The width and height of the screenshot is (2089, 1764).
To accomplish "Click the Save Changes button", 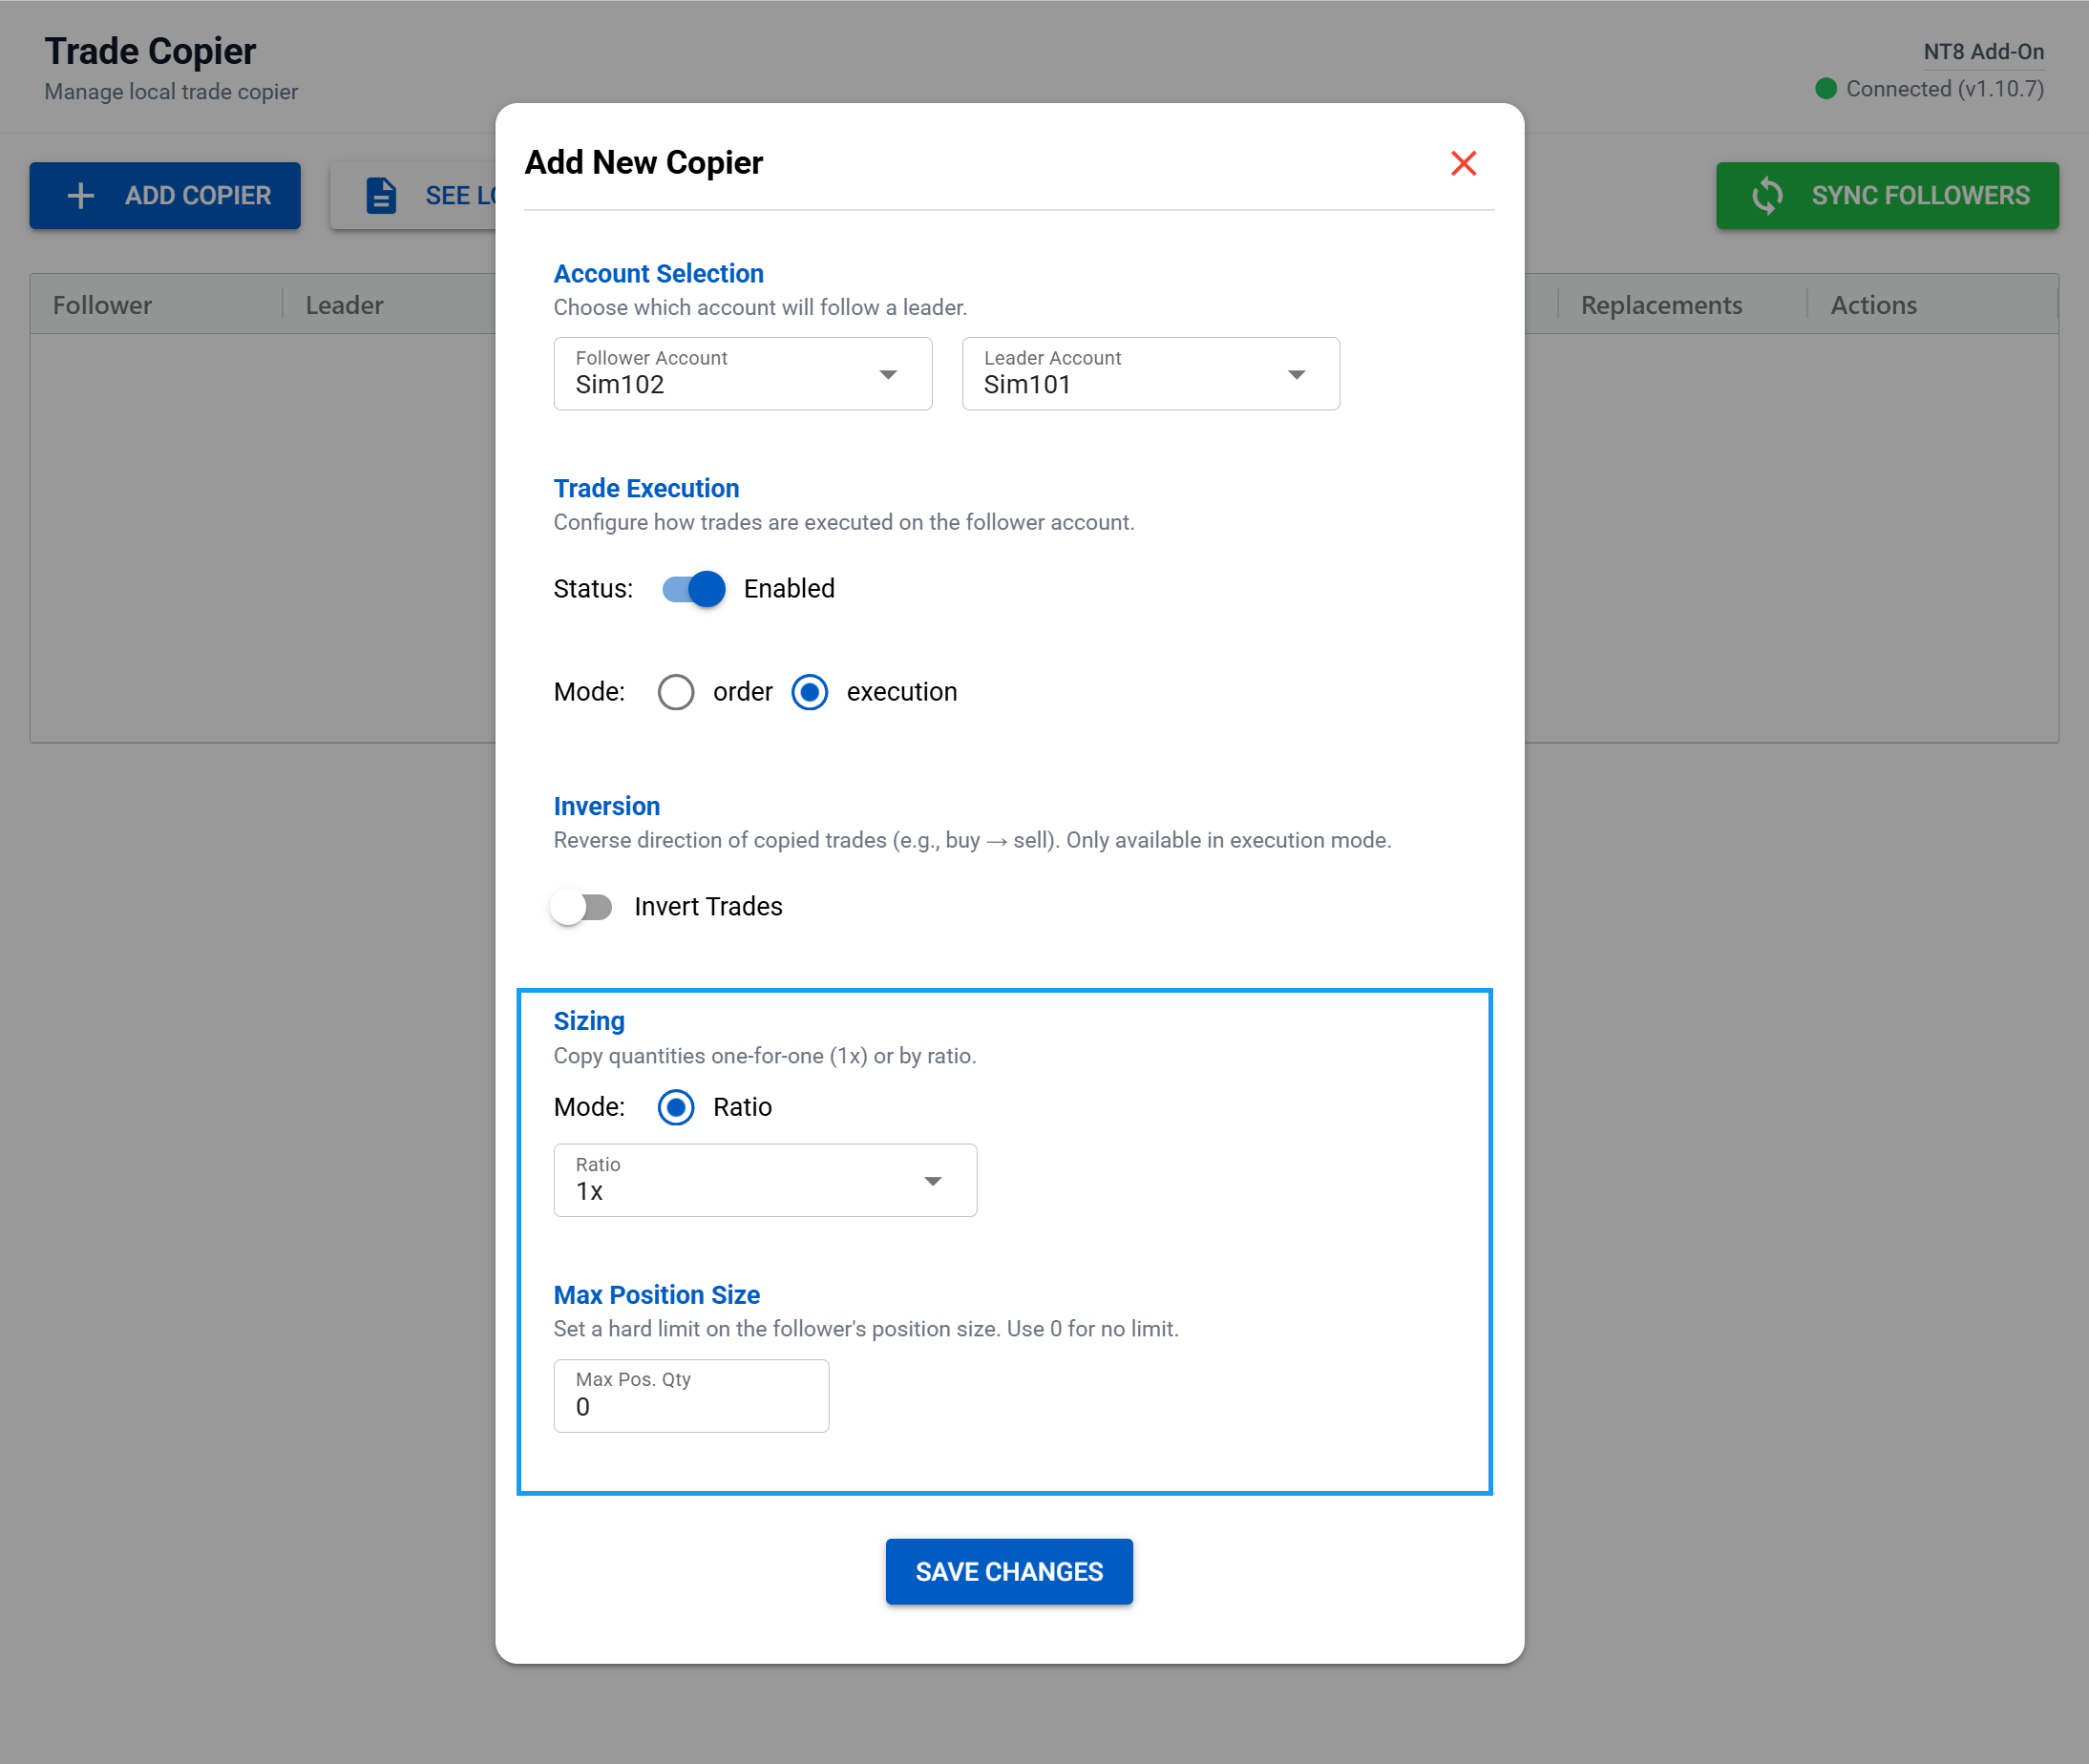I will 1009,1571.
